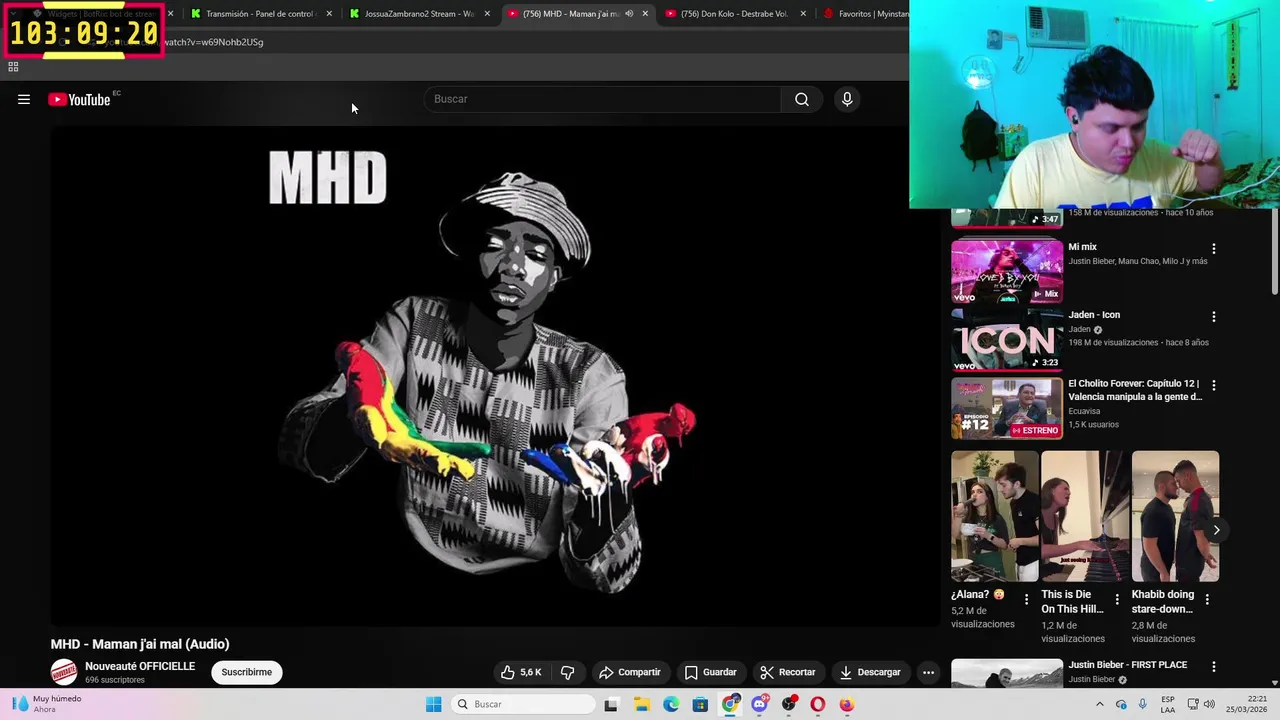Open options for This is Die On This Hill short
This screenshot has height=720, width=1280.
(x=1117, y=600)
